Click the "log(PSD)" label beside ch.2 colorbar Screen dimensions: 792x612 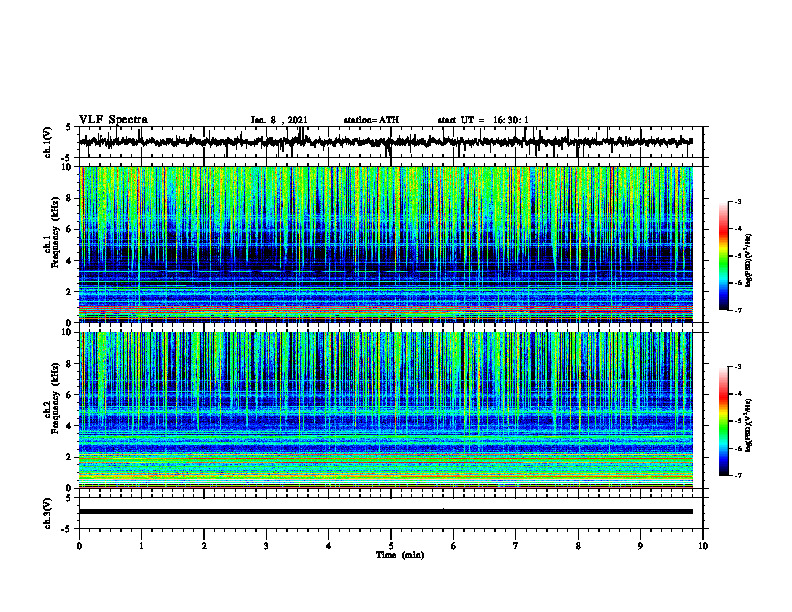[x=749, y=425]
